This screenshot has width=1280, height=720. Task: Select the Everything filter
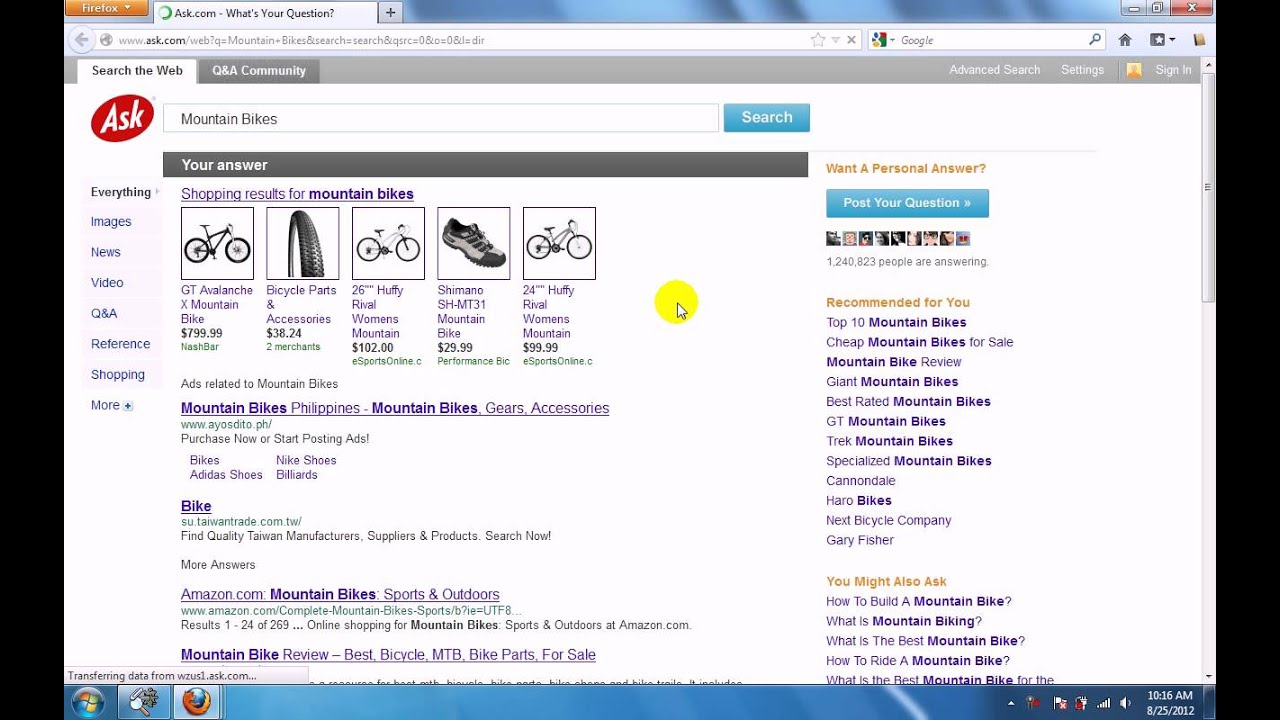(121, 192)
